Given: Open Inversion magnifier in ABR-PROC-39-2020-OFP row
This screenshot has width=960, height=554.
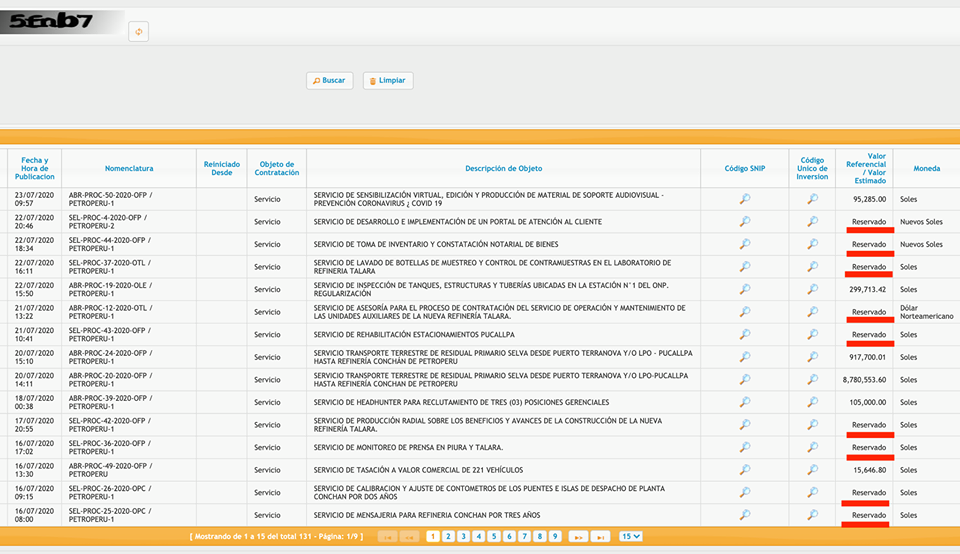Looking at the screenshot, I should point(812,402).
